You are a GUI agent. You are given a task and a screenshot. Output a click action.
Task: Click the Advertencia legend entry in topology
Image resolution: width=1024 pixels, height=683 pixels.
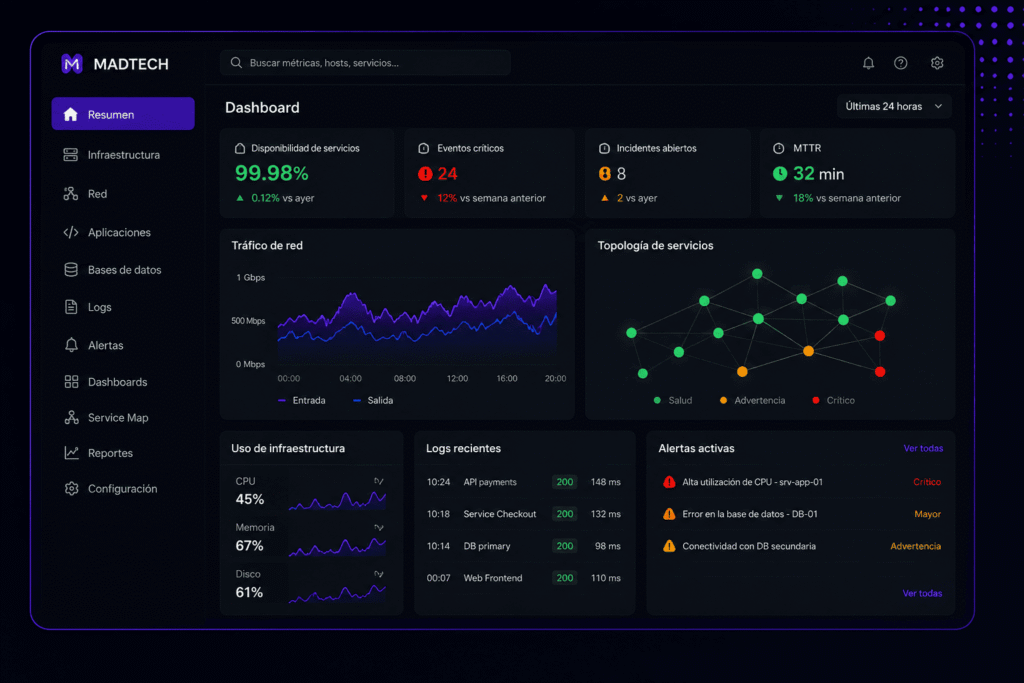(752, 400)
